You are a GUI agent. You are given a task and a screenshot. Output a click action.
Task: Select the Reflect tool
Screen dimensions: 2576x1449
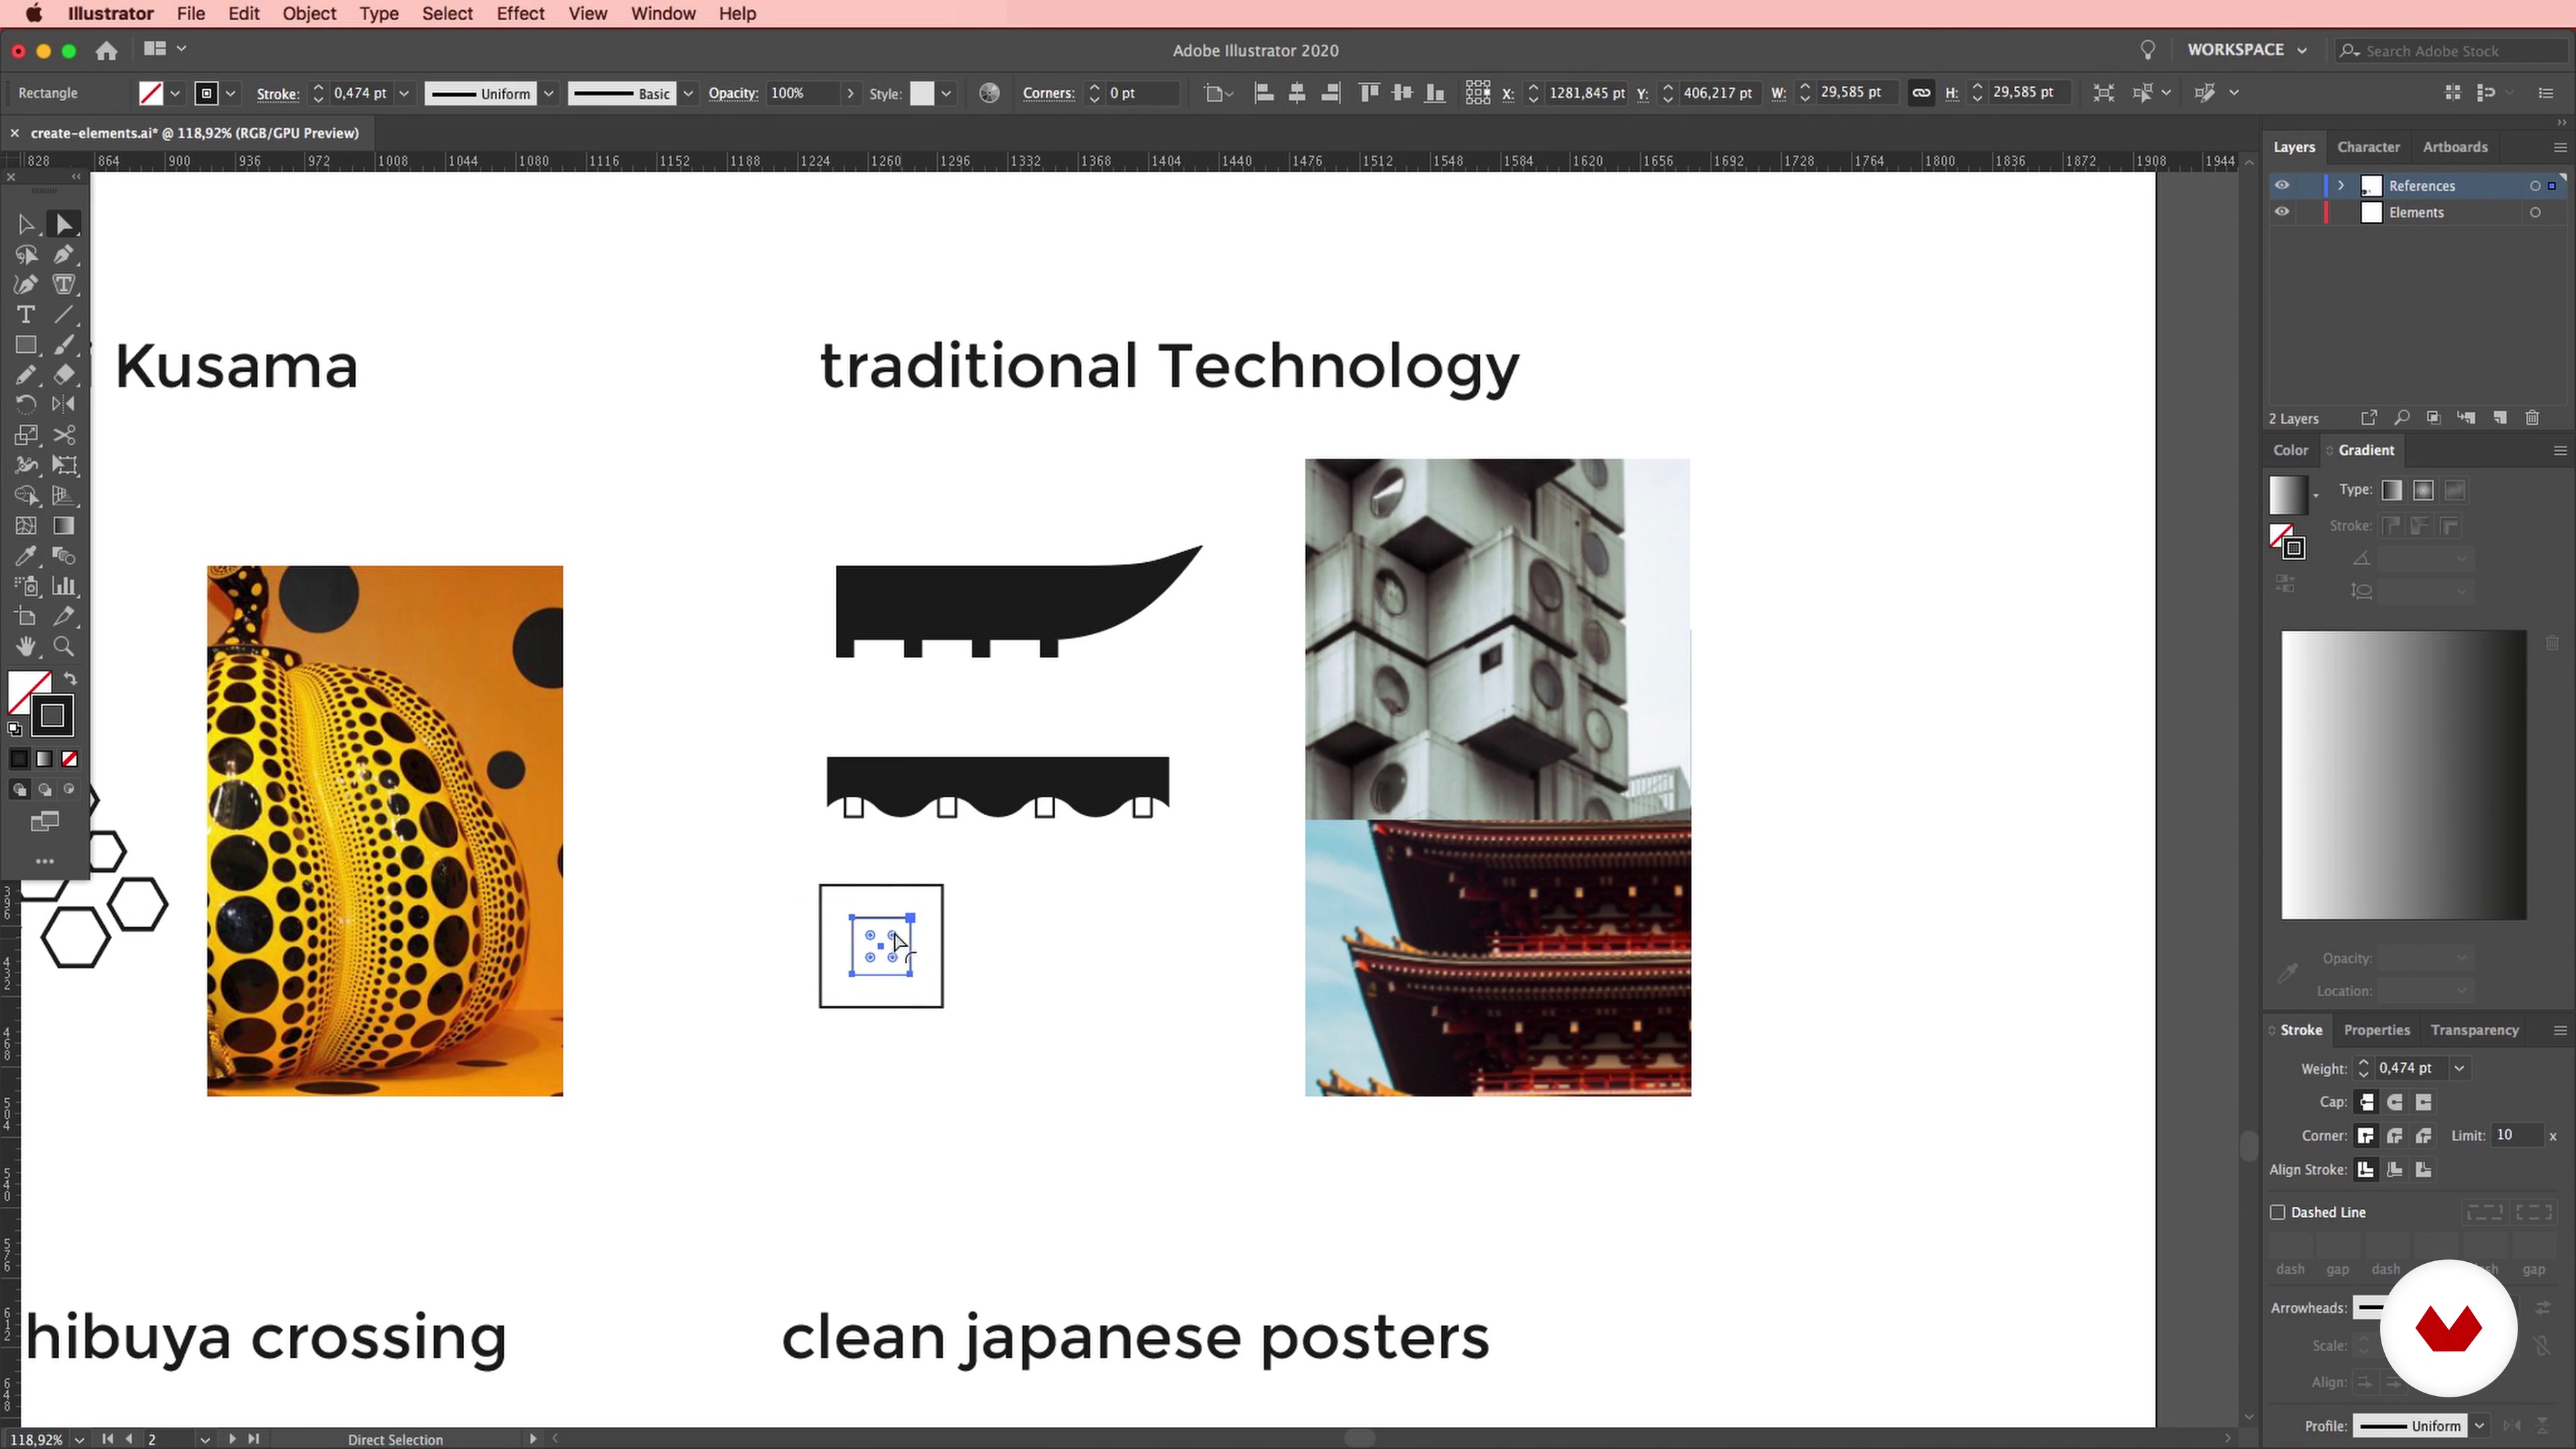[x=64, y=405]
